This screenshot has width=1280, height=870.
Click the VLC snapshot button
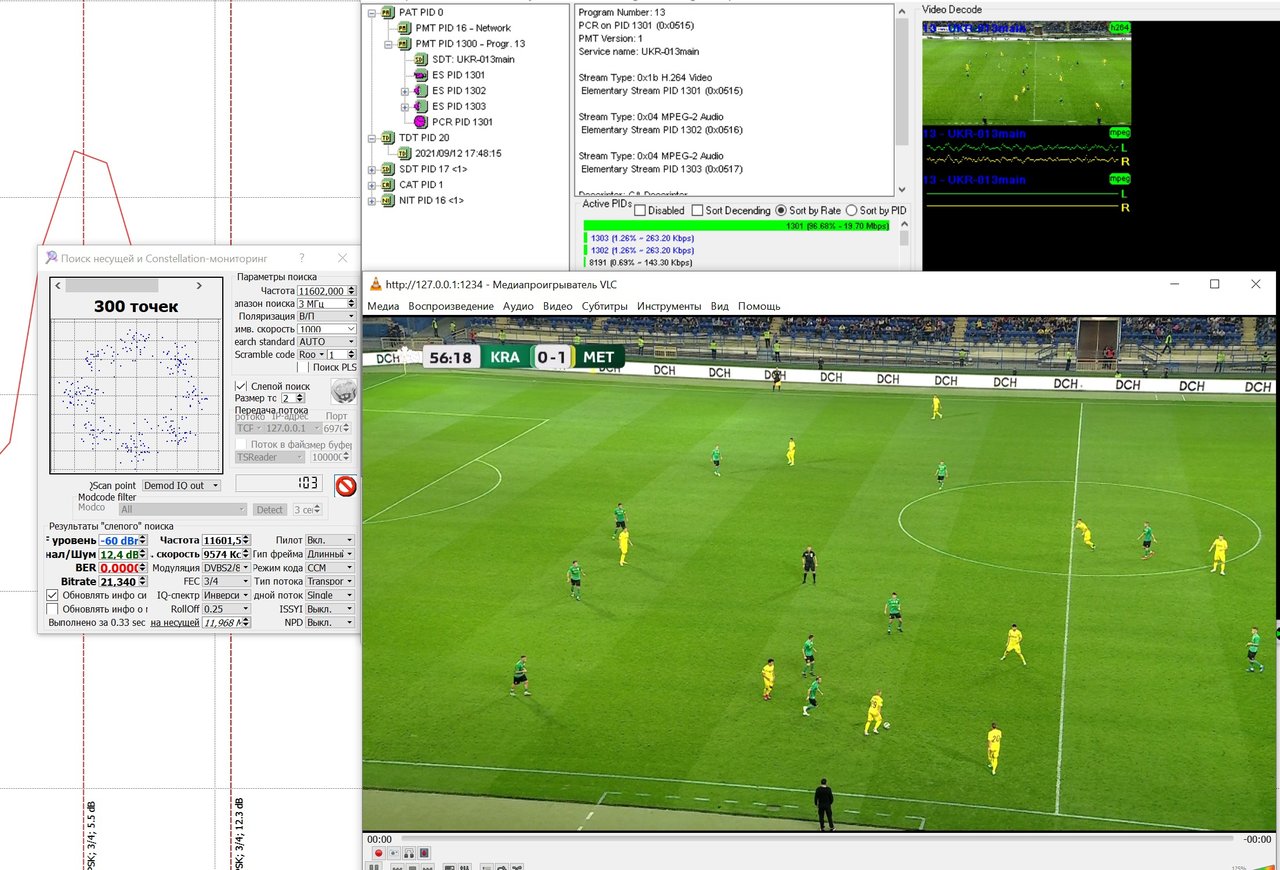click(x=394, y=853)
